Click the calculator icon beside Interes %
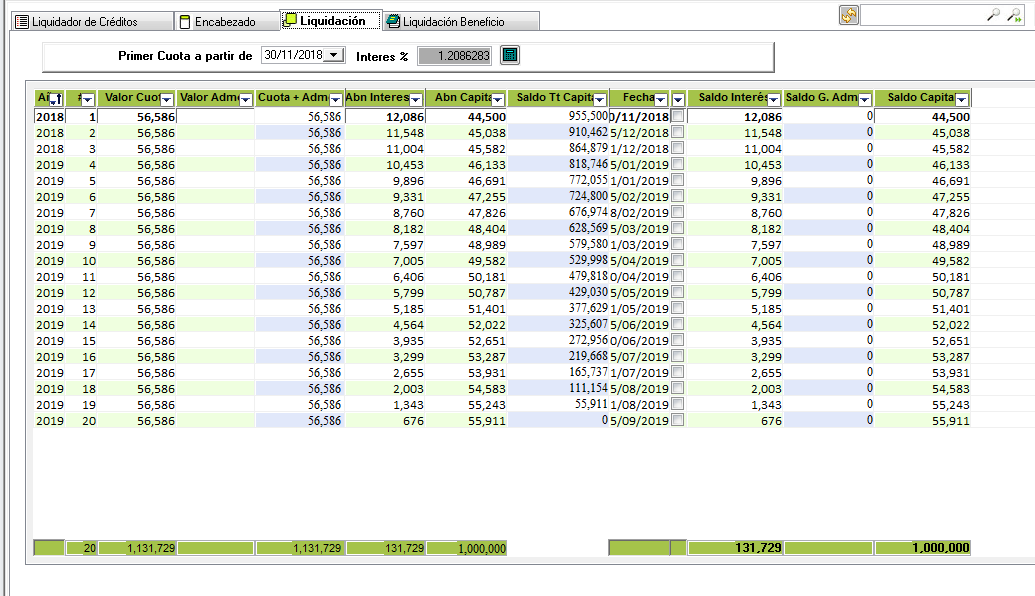This screenshot has width=1035, height=596. tap(509, 55)
